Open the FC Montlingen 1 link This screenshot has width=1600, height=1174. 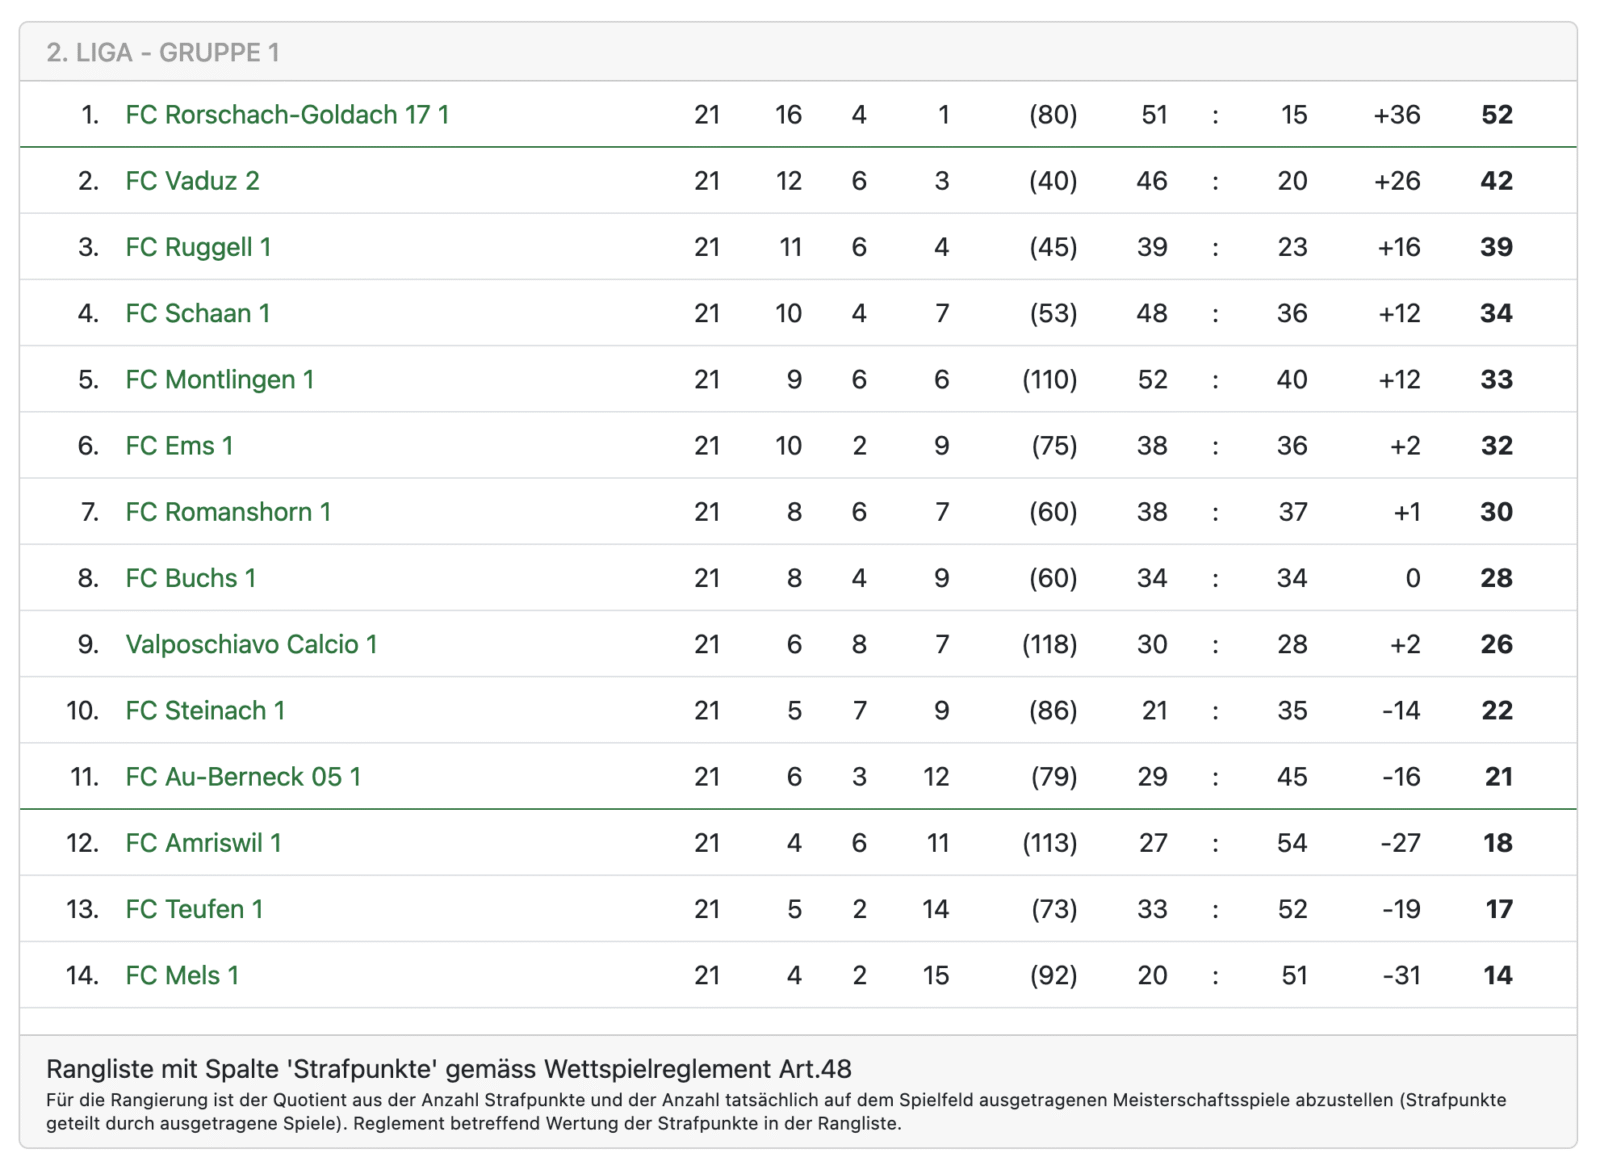click(220, 380)
